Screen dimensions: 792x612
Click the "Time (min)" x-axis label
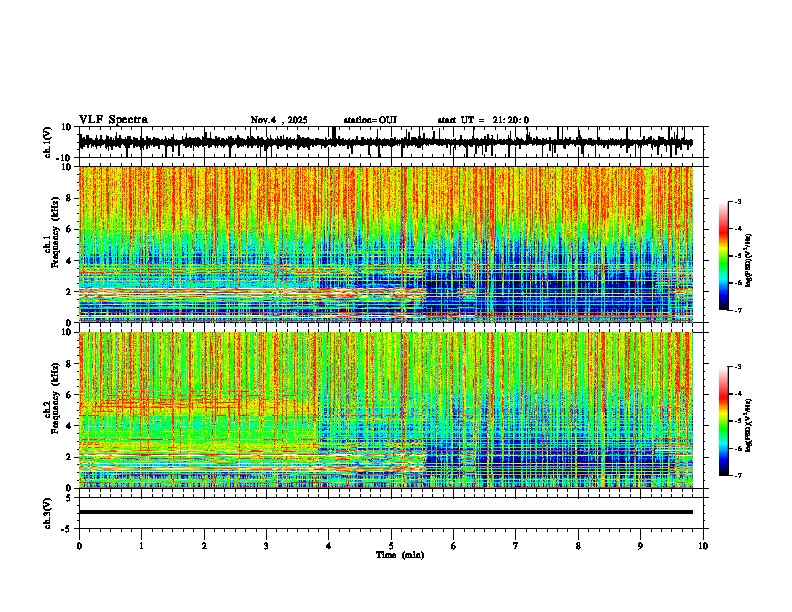pos(400,555)
